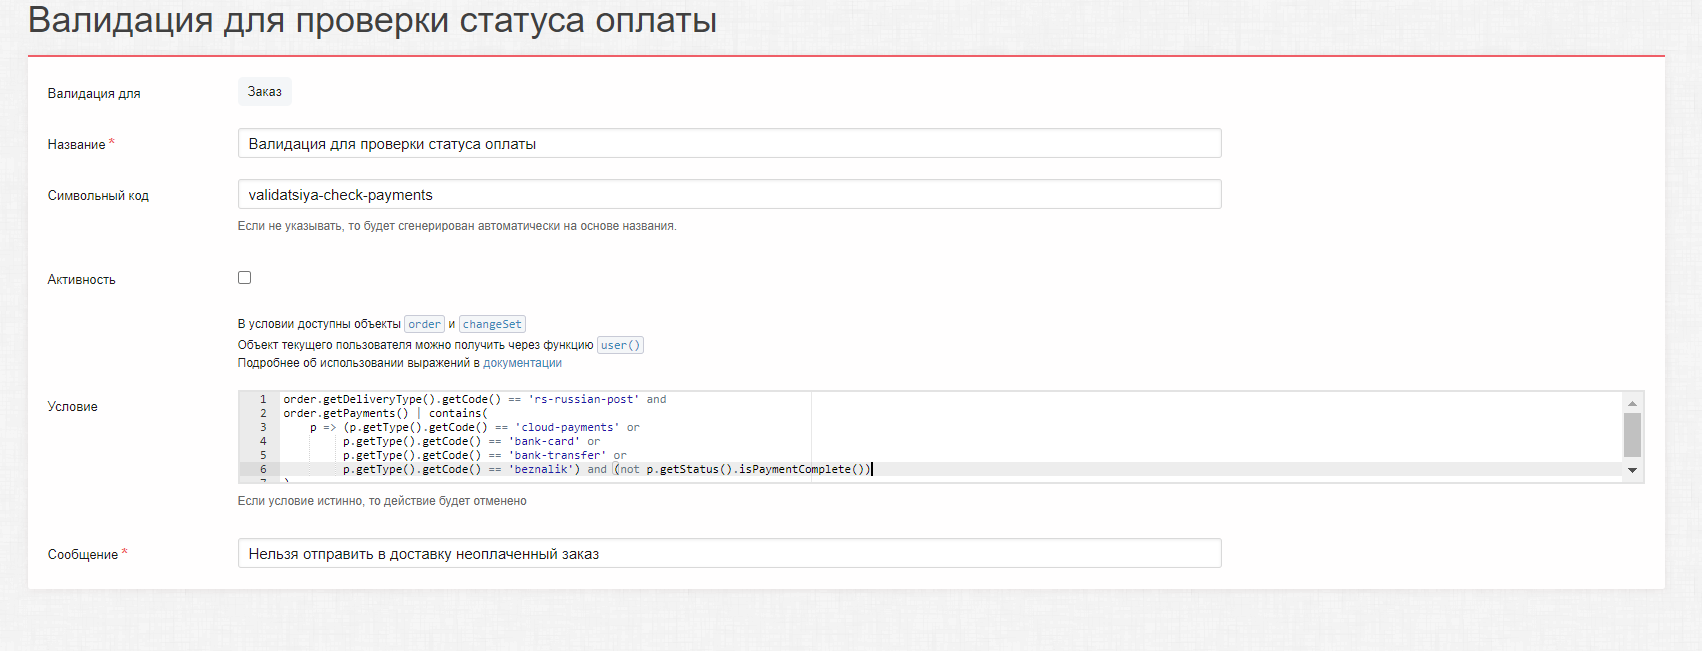Toggle the Активность checkbox
The width and height of the screenshot is (1702, 651).
[x=244, y=278]
